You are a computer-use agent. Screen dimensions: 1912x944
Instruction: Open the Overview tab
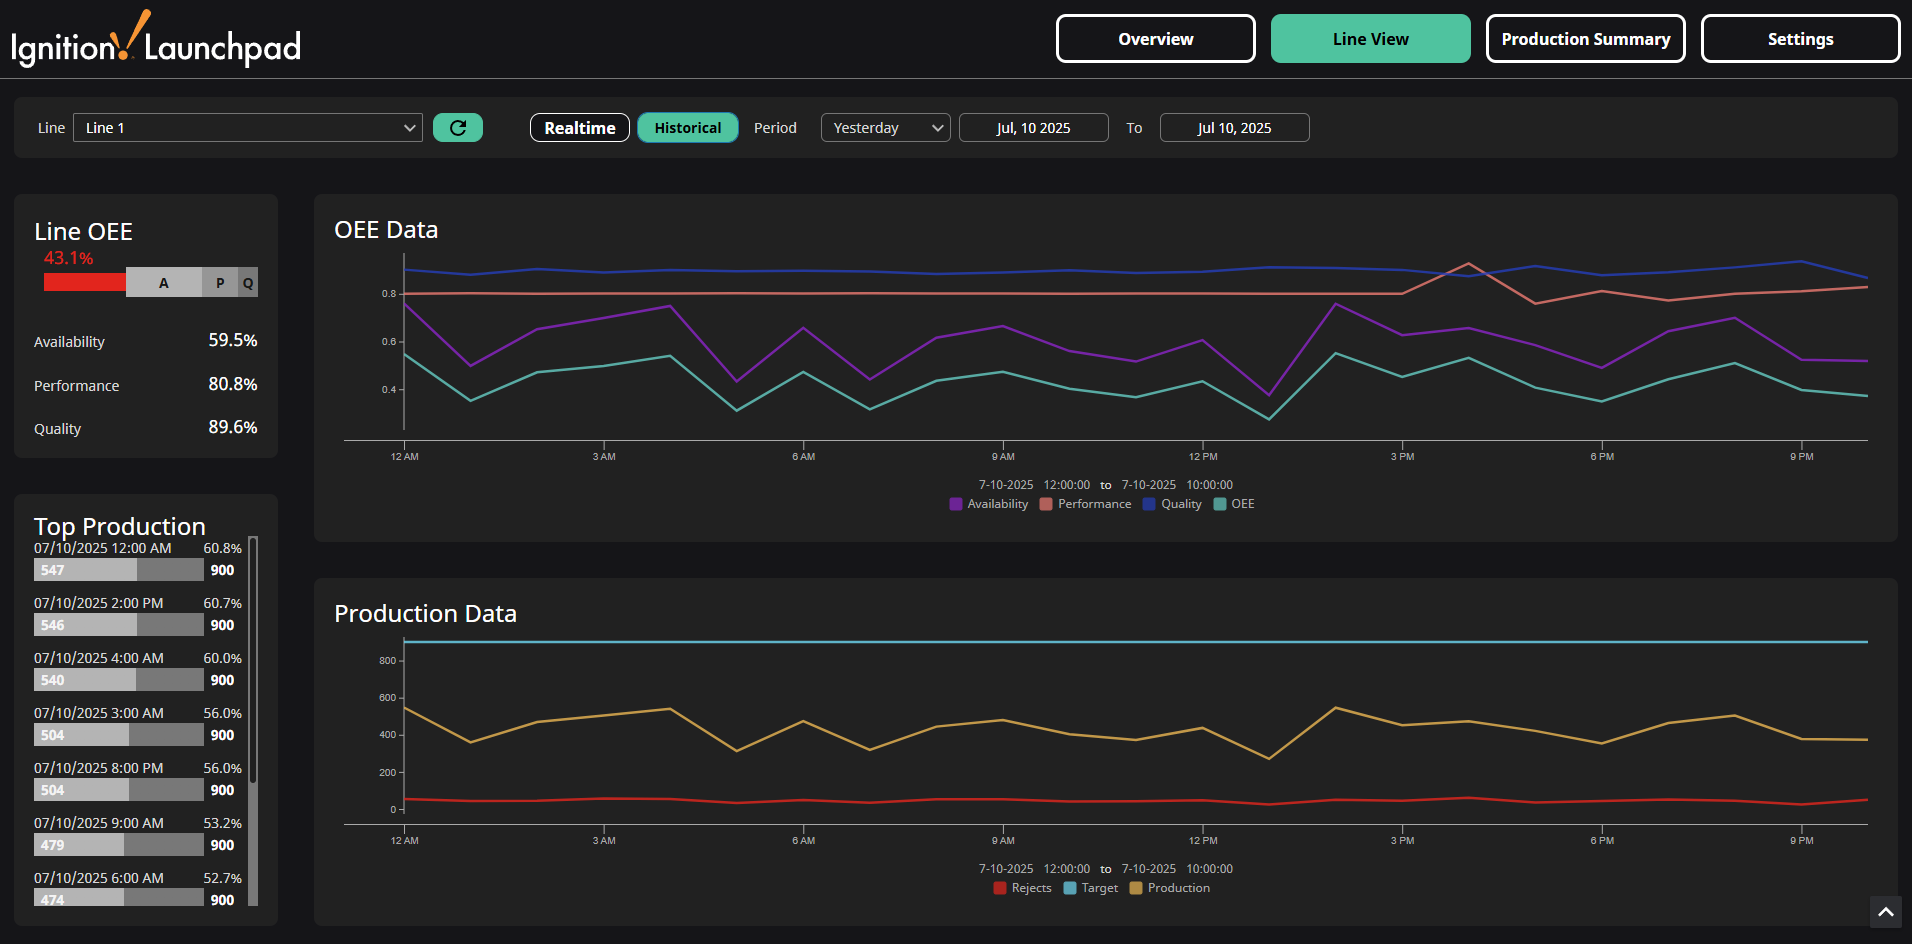1155,39
